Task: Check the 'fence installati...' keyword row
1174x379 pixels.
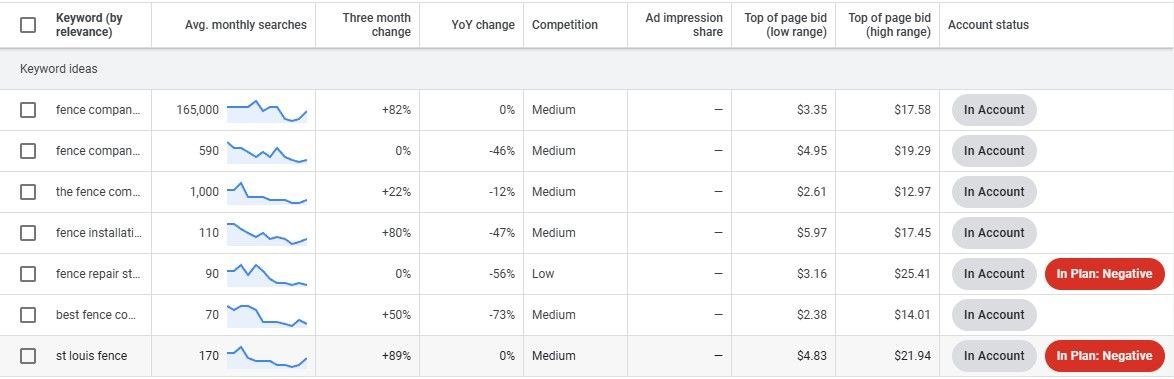Action: point(28,233)
